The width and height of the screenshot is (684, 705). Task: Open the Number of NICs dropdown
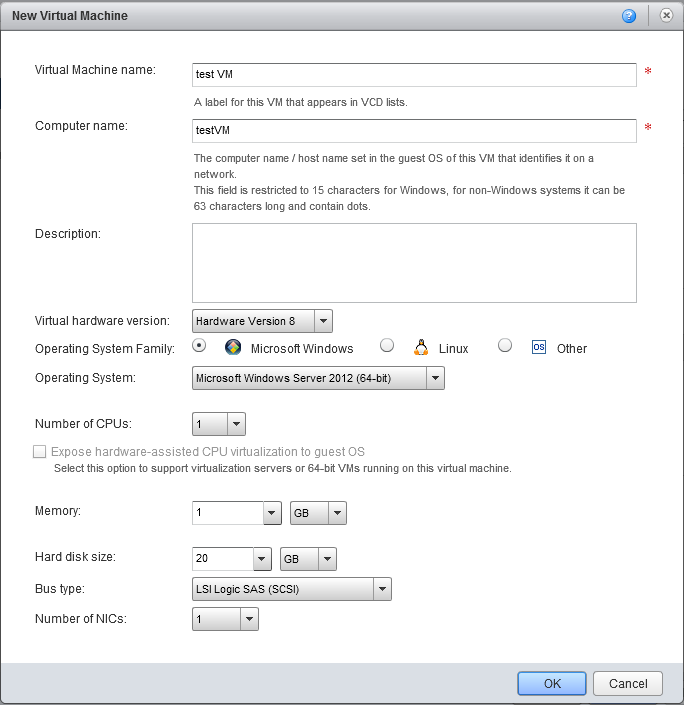(249, 619)
